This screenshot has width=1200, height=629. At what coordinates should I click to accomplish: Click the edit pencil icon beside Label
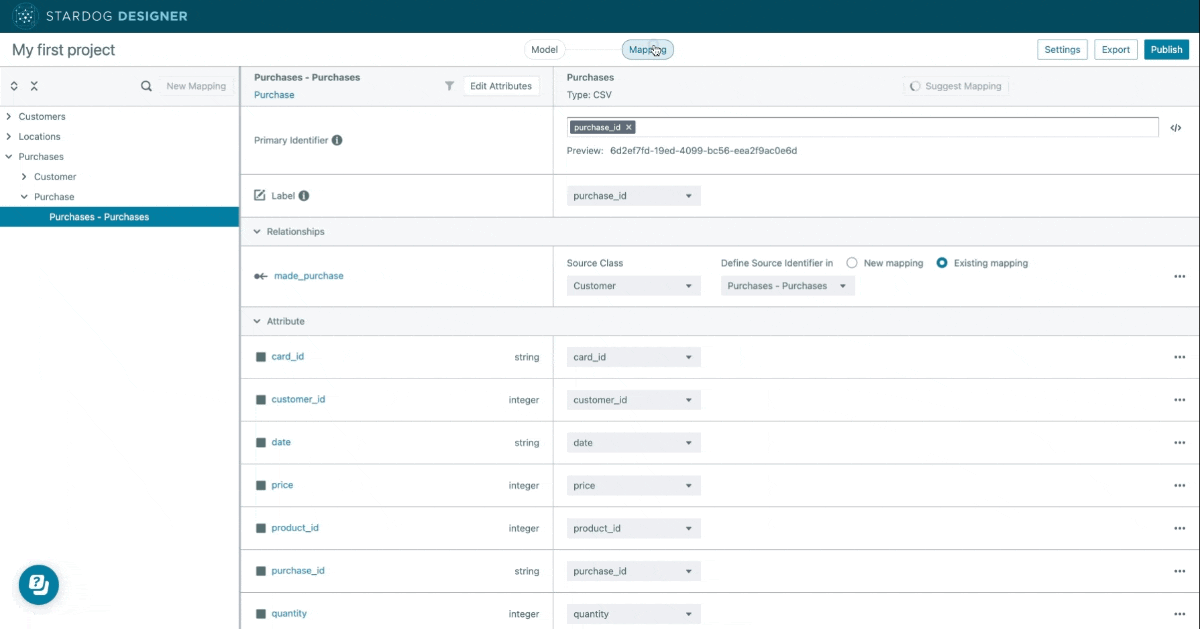click(x=260, y=196)
